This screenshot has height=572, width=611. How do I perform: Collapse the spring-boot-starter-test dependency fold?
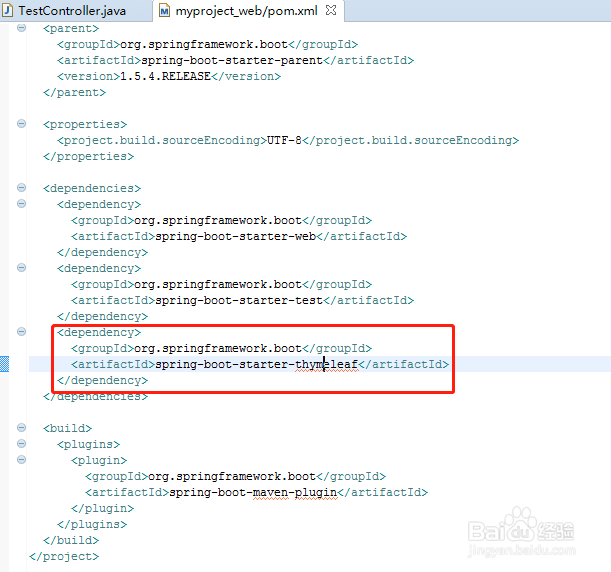point(21,268)
